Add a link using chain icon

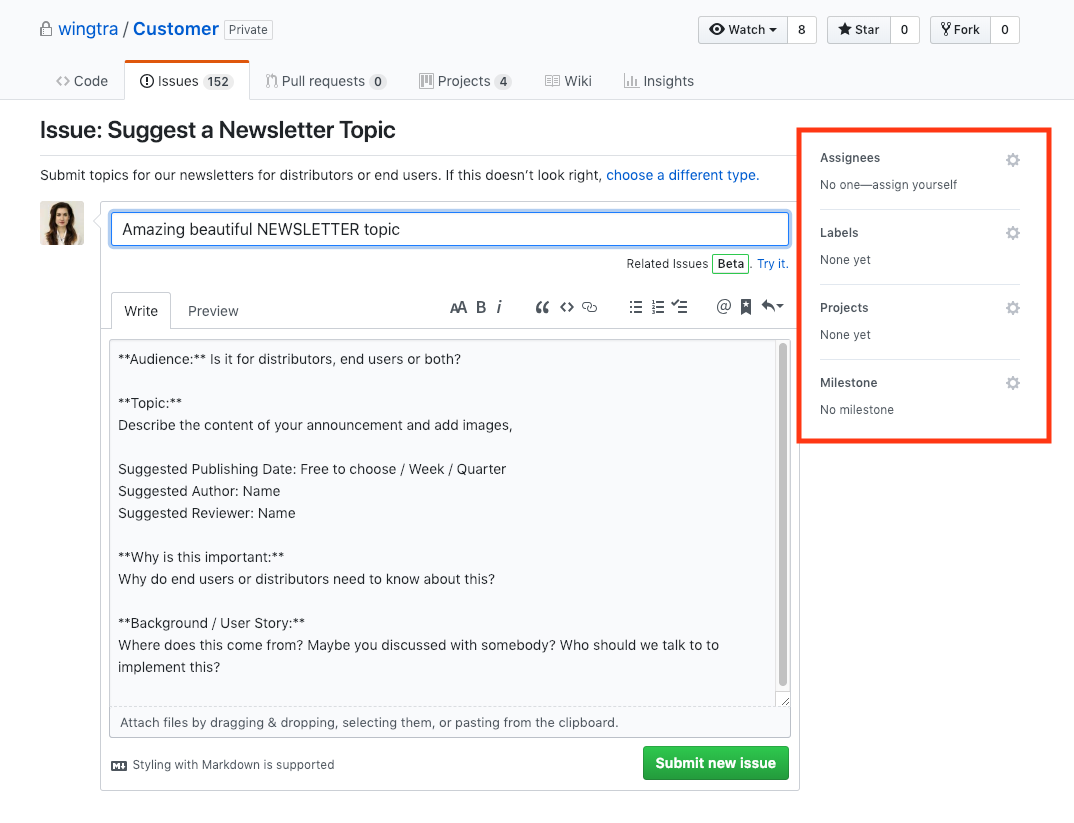pyautogui.click(x=590, y=308)
